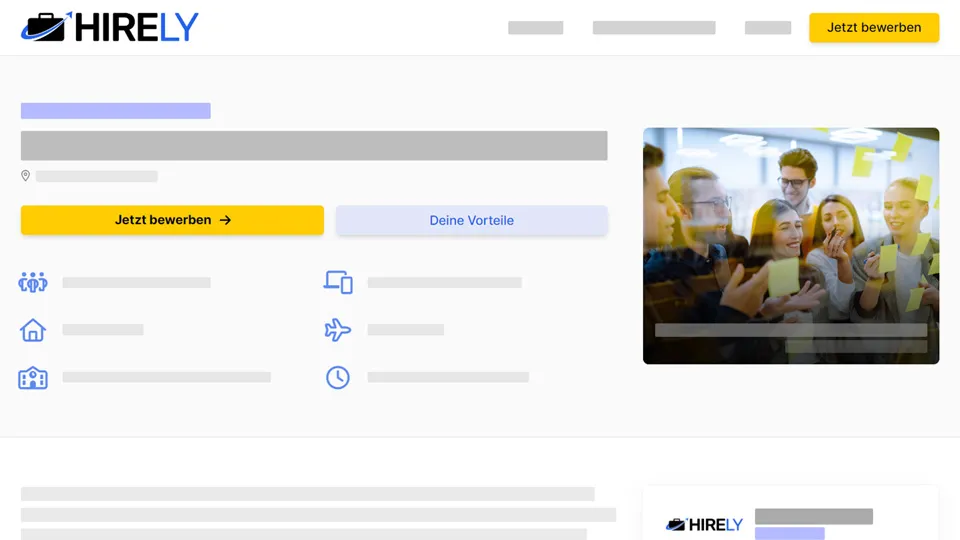Image resolution: width=960 pixels, height=540 pixels.
Task: Open the third header navigation item
Action: tap(767, 28)
